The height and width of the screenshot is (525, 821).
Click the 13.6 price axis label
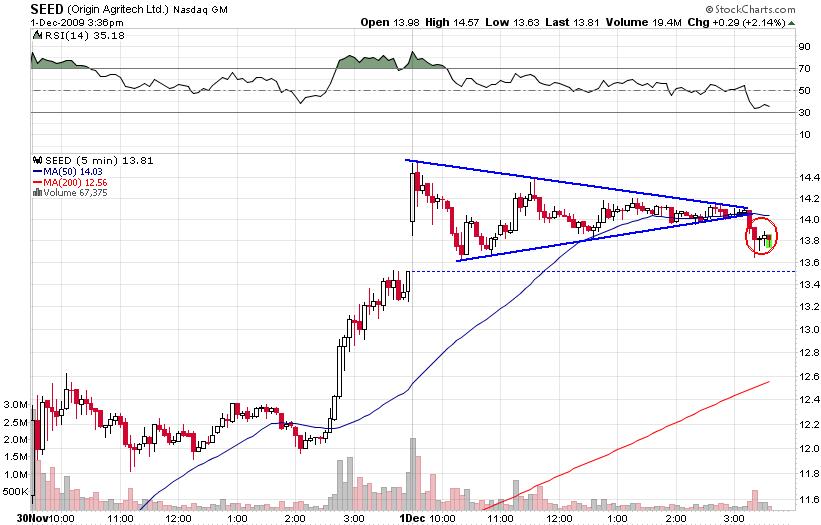pyautogui.click(x=809, y=262)
